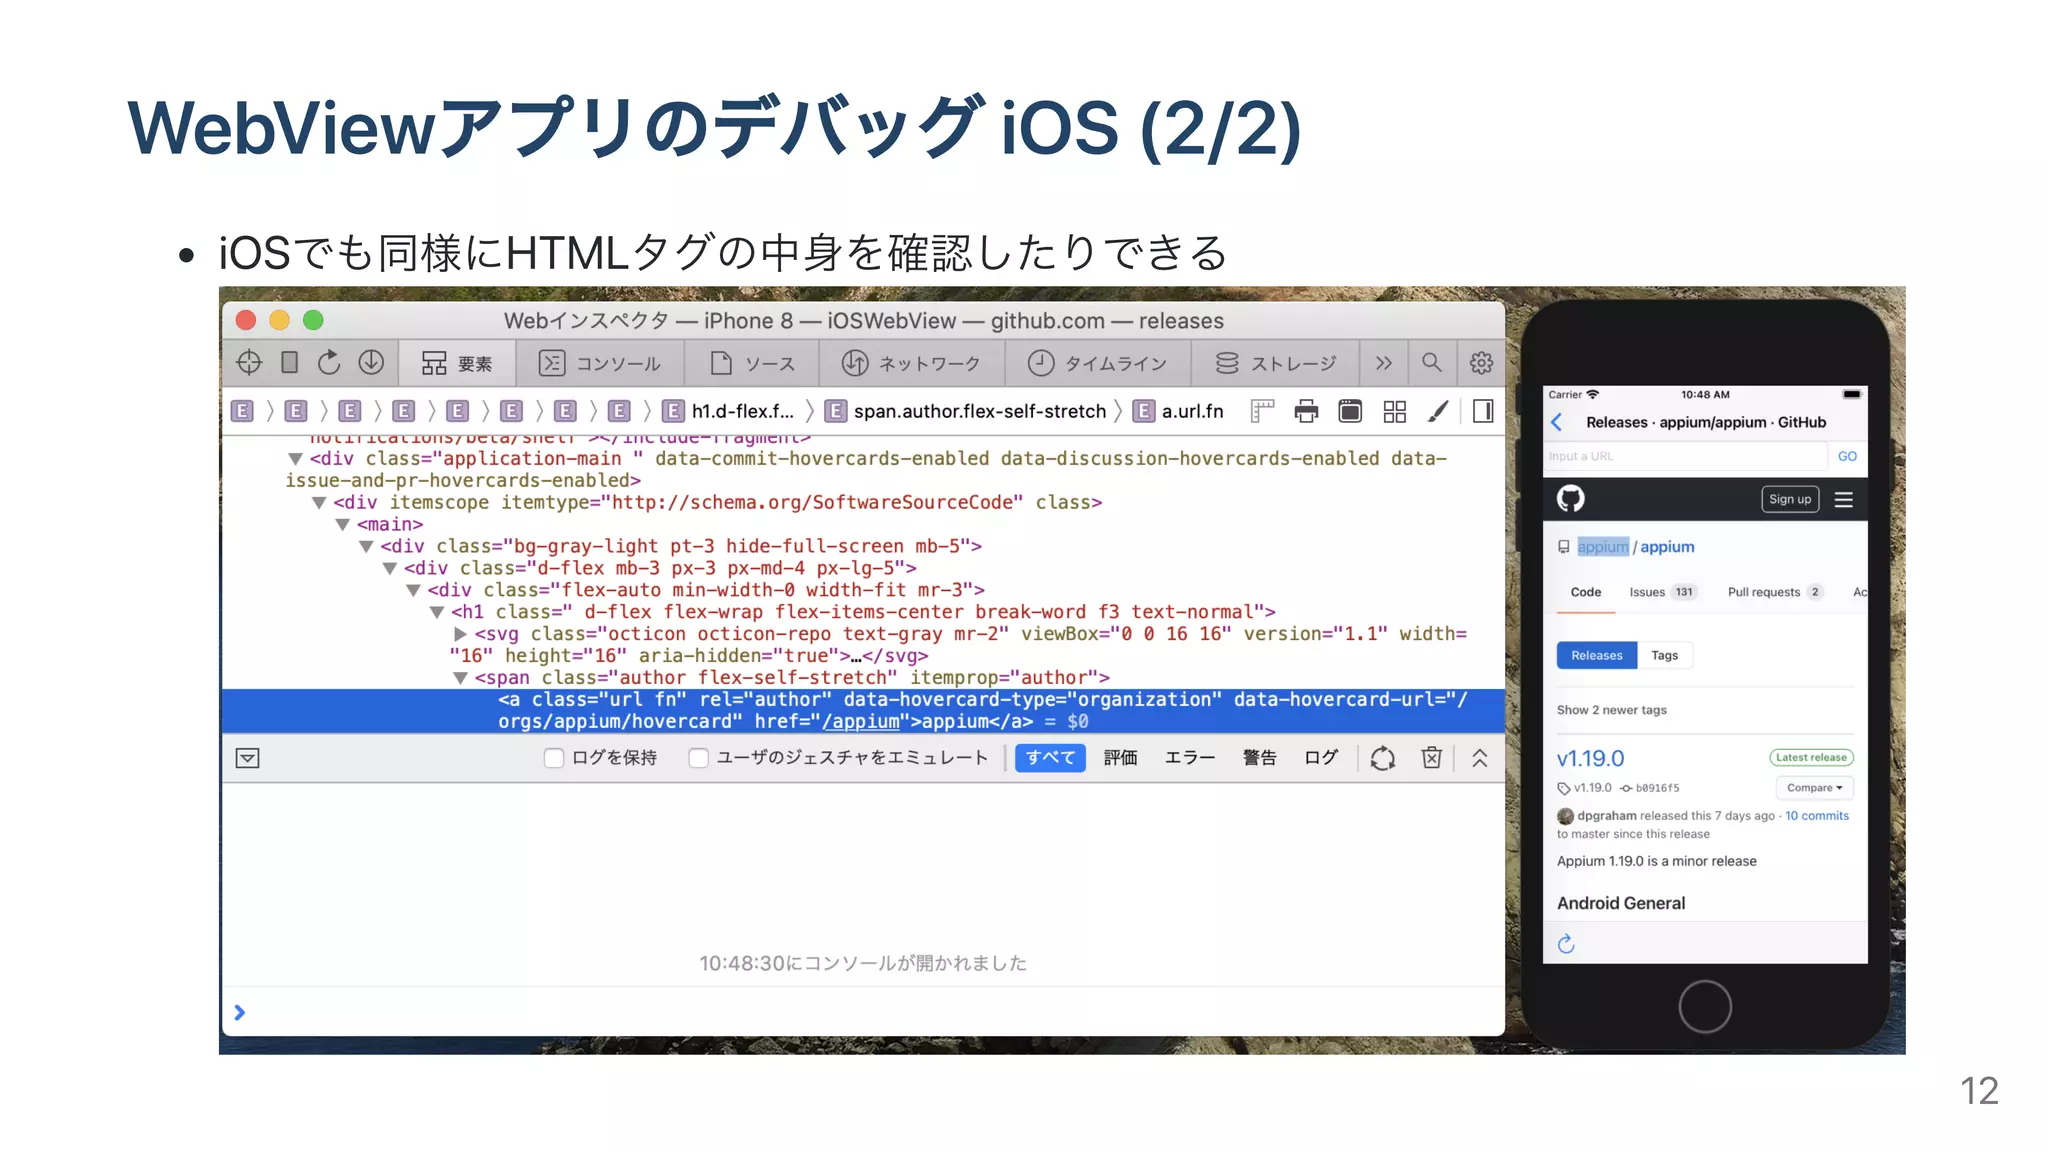This screenshot has width=2048, height=1152.
Task: Click the GitHub octocat logo on iPhone
Action: pyautogui.click(x=1571, y=499)
